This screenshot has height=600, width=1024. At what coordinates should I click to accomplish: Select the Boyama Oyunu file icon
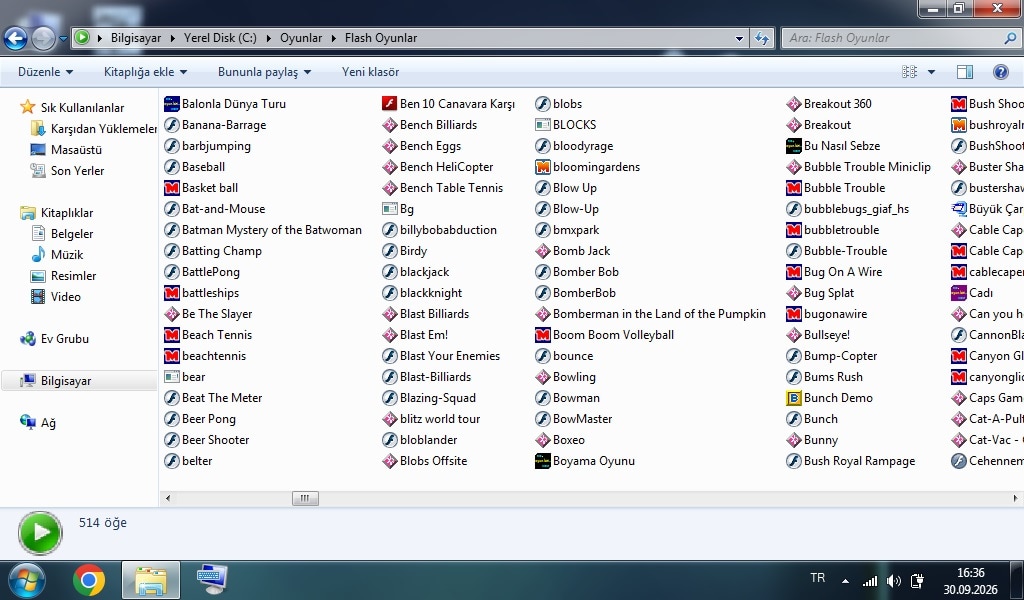click(543, 461)
